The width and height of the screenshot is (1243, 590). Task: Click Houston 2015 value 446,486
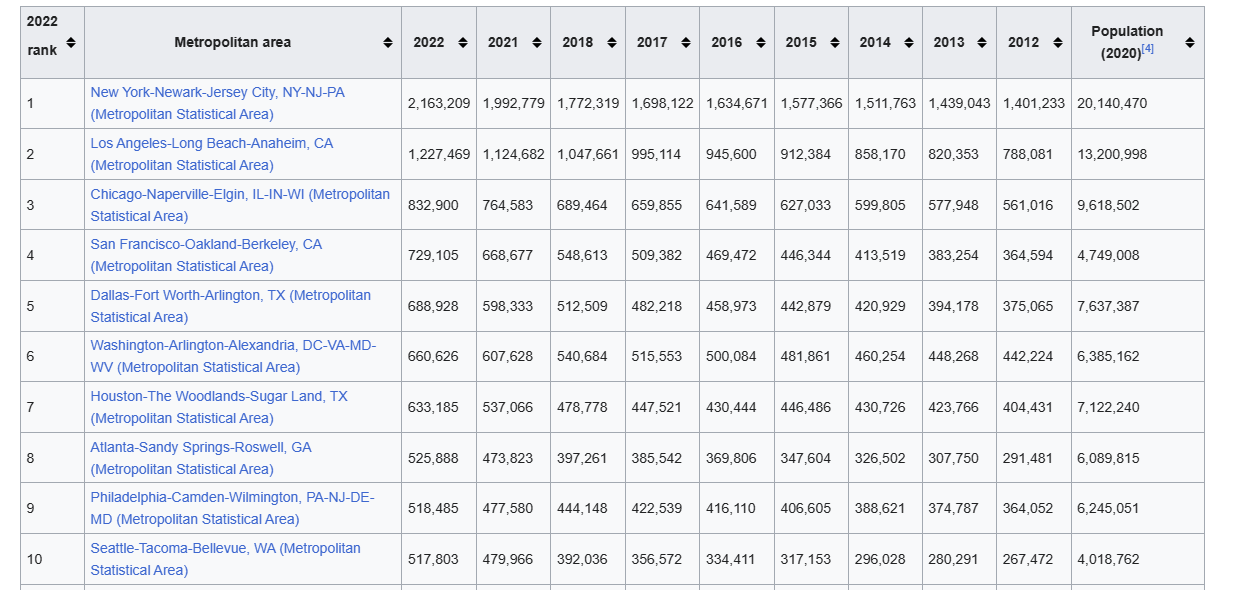pos(806,407)
